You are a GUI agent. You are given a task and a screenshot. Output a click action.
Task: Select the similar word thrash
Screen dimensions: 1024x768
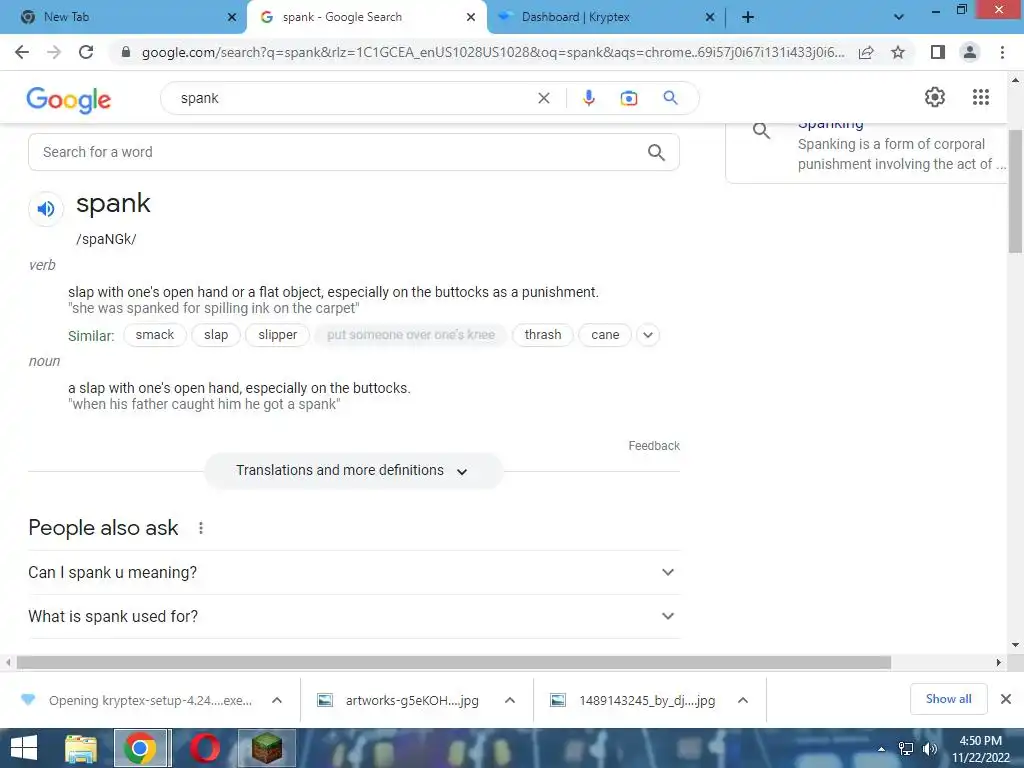tap(543, 335)
